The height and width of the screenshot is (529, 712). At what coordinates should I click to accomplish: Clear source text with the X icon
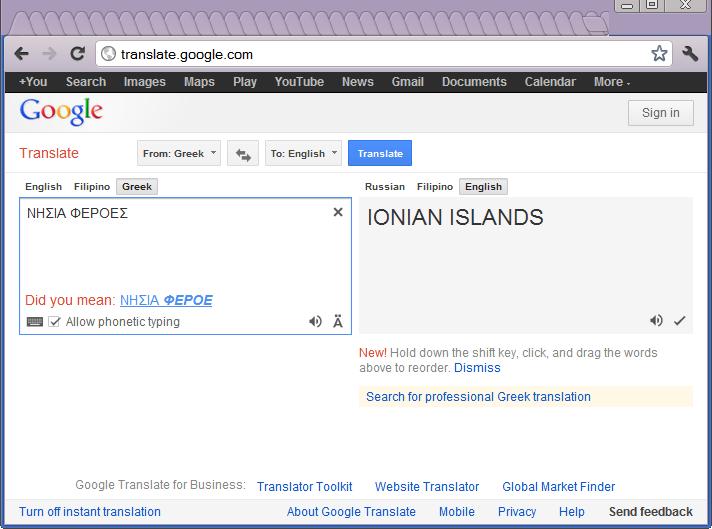338,212
